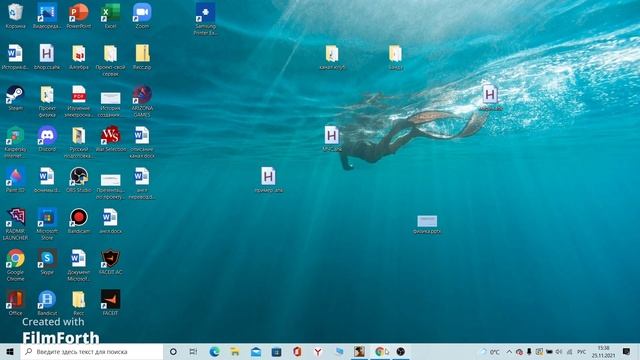
Task: Open the Русский подготовка folder
Action: coord(78,142)
